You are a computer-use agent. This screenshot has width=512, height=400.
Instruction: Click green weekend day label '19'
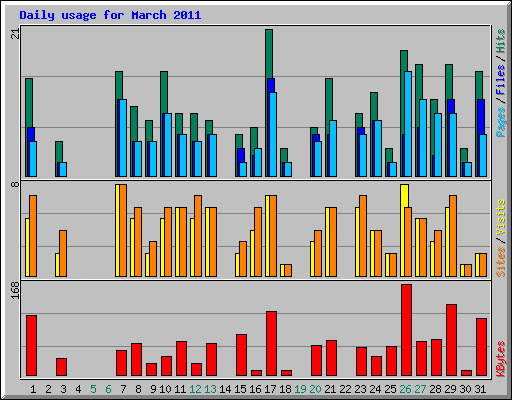coord(300,389)
